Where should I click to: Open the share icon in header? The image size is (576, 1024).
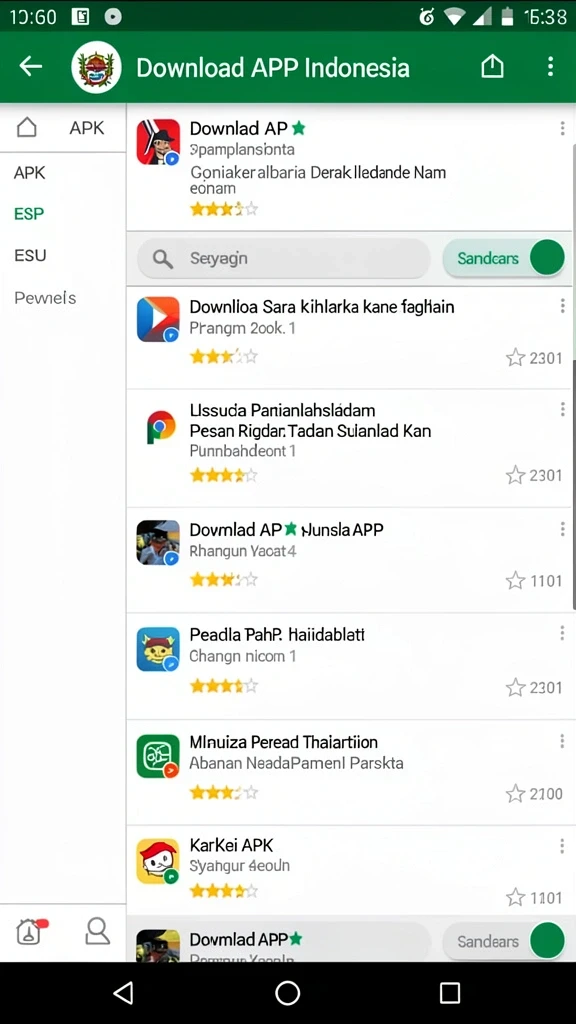click(492, 66)
